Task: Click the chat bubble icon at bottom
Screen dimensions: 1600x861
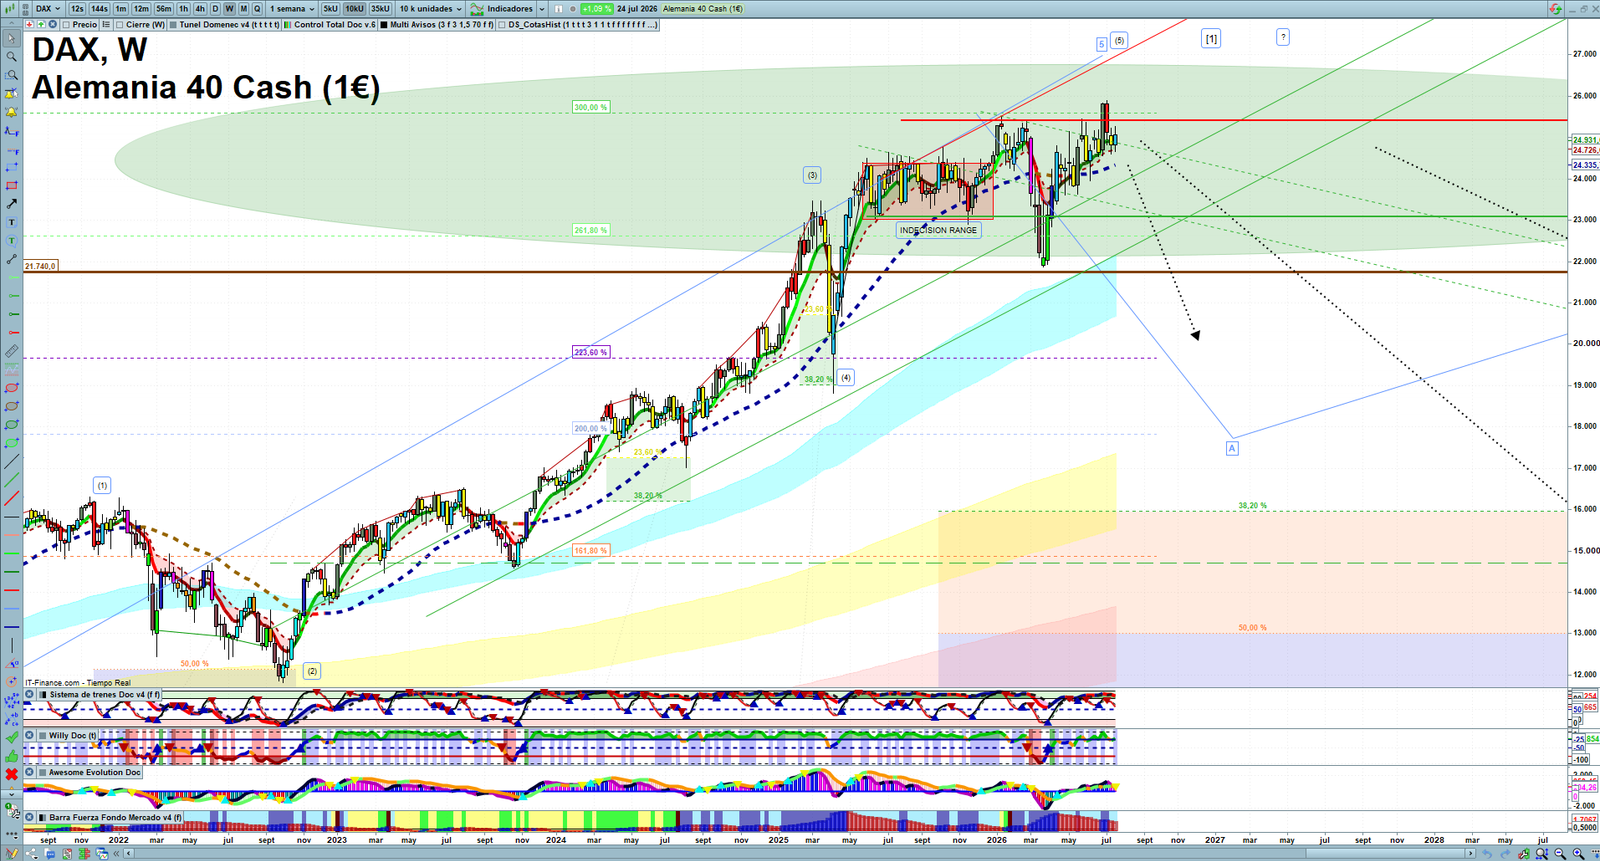Action: (x=50, y=854)
